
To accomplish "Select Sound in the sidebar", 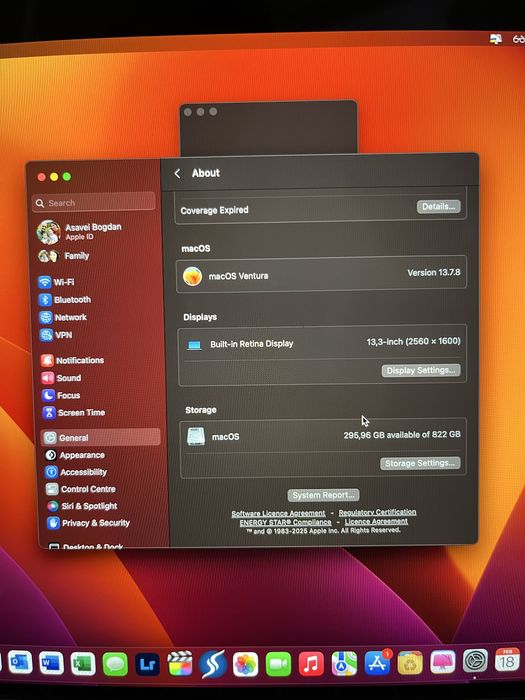I will 62,378.
